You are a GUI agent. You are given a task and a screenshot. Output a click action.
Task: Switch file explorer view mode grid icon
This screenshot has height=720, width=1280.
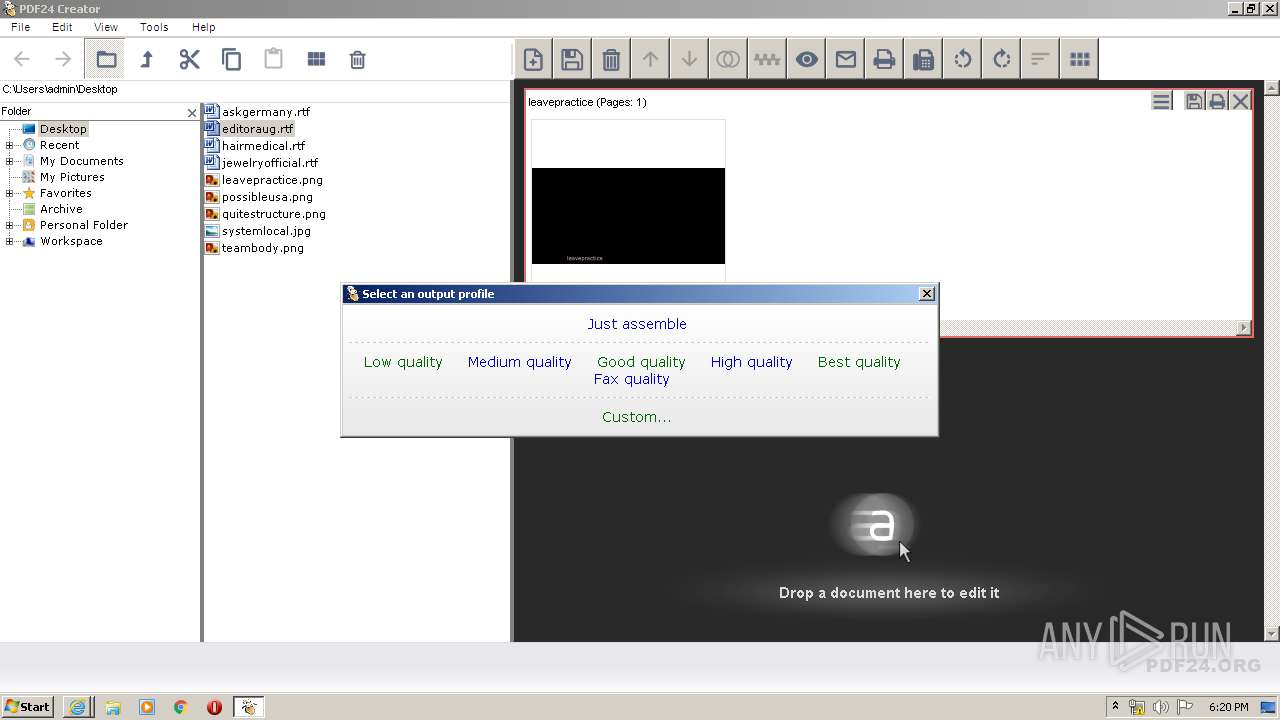316,60
